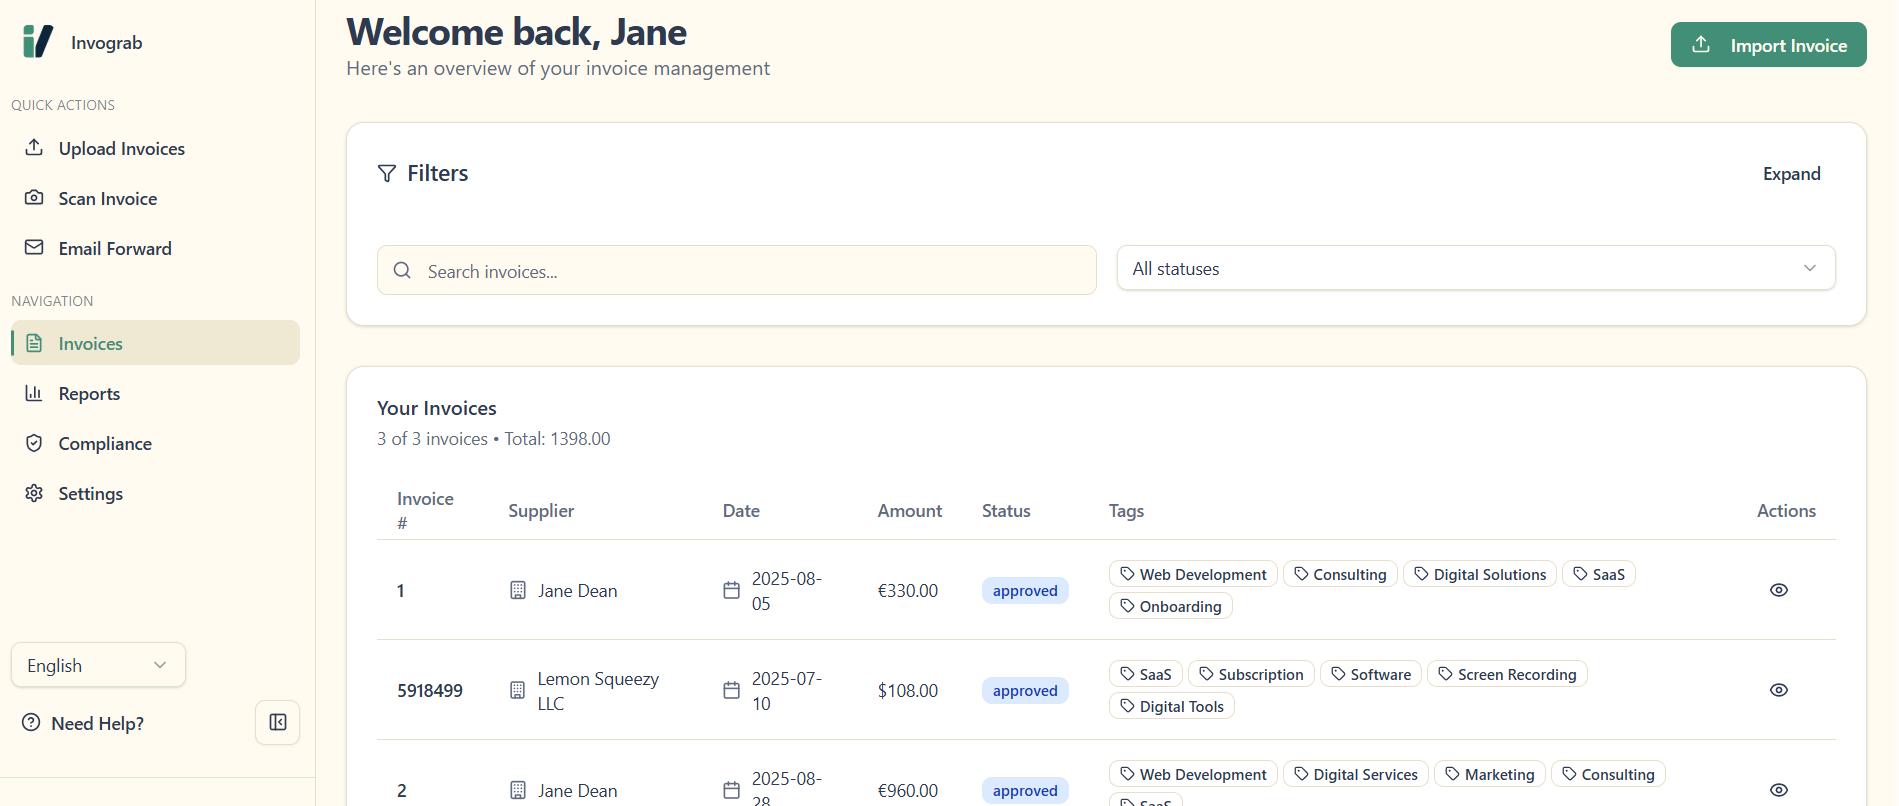View invoice 2 using the eye icon
This screenshot has width=1899, height=806.
(x=1778, y=790)
